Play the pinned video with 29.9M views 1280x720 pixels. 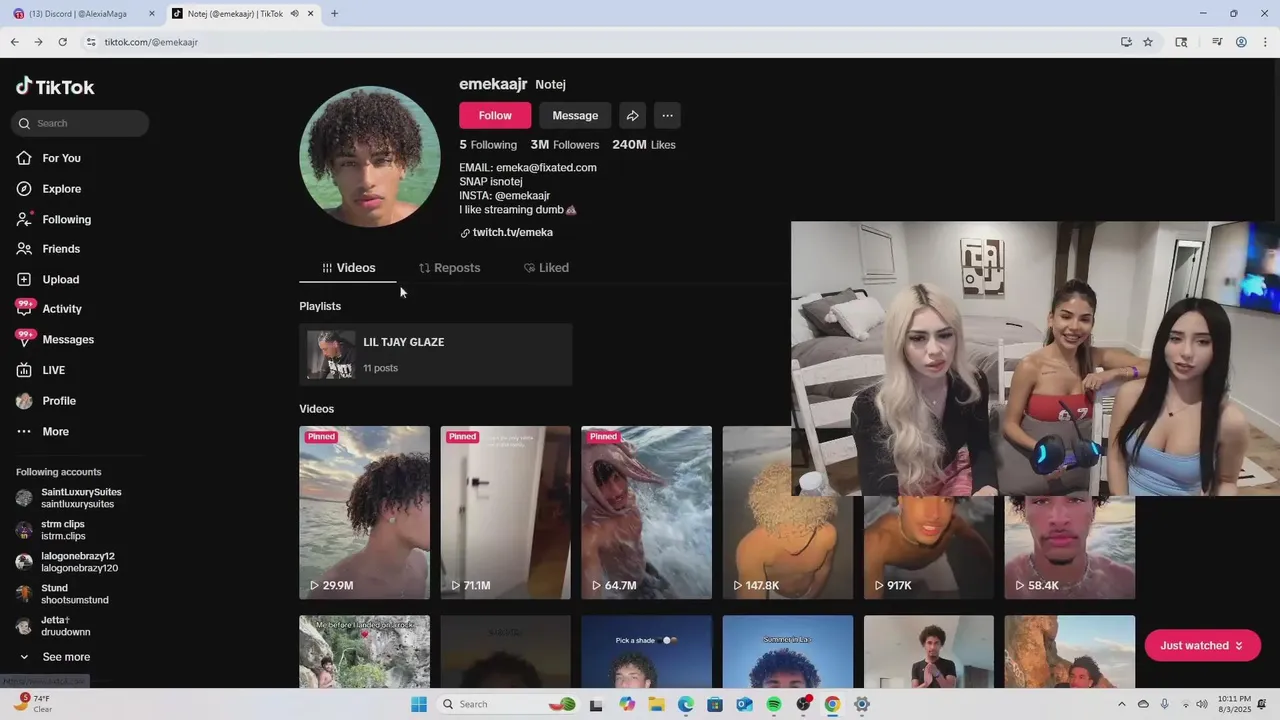[x=364, y=512]
